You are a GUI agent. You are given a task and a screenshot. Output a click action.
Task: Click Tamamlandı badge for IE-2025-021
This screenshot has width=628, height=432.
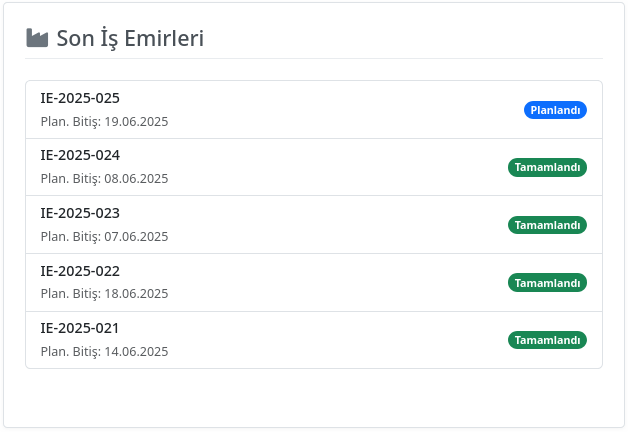pyautogui.click(x=547, y=340)
